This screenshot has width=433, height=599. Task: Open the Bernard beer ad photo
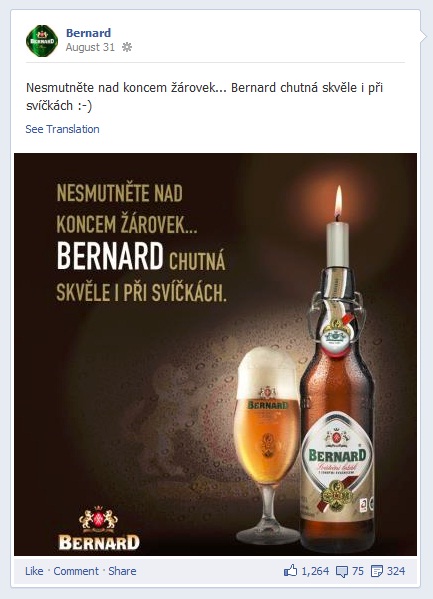216,354
